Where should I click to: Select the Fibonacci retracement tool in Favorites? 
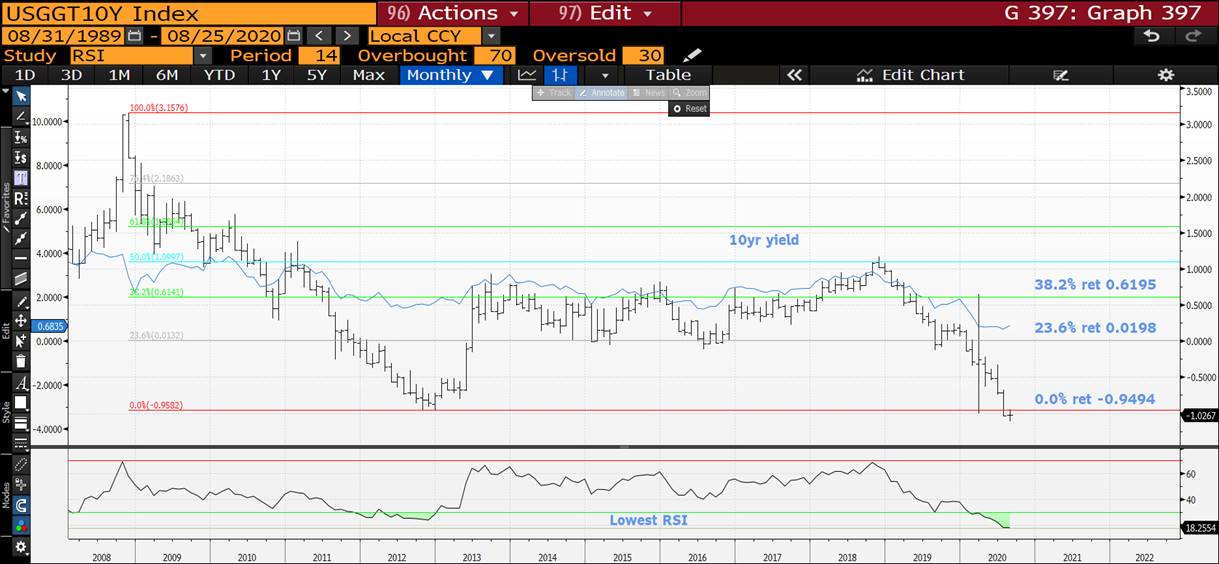pos(20,176)
